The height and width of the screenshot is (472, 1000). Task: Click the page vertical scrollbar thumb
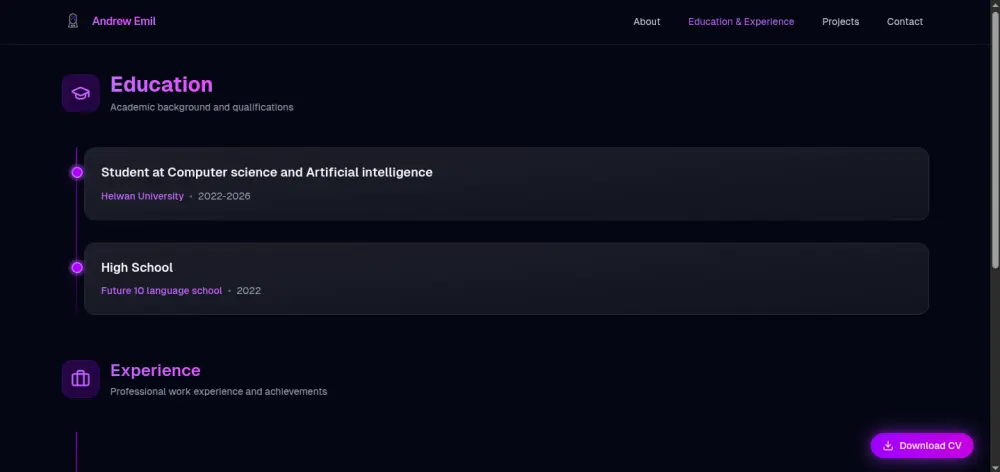(995, 140)
